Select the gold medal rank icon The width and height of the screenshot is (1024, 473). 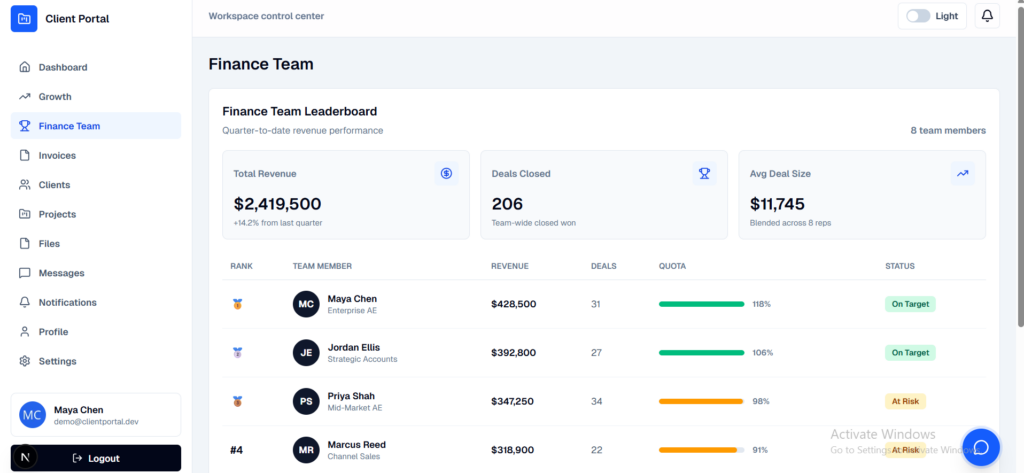(x=238, y=304)
